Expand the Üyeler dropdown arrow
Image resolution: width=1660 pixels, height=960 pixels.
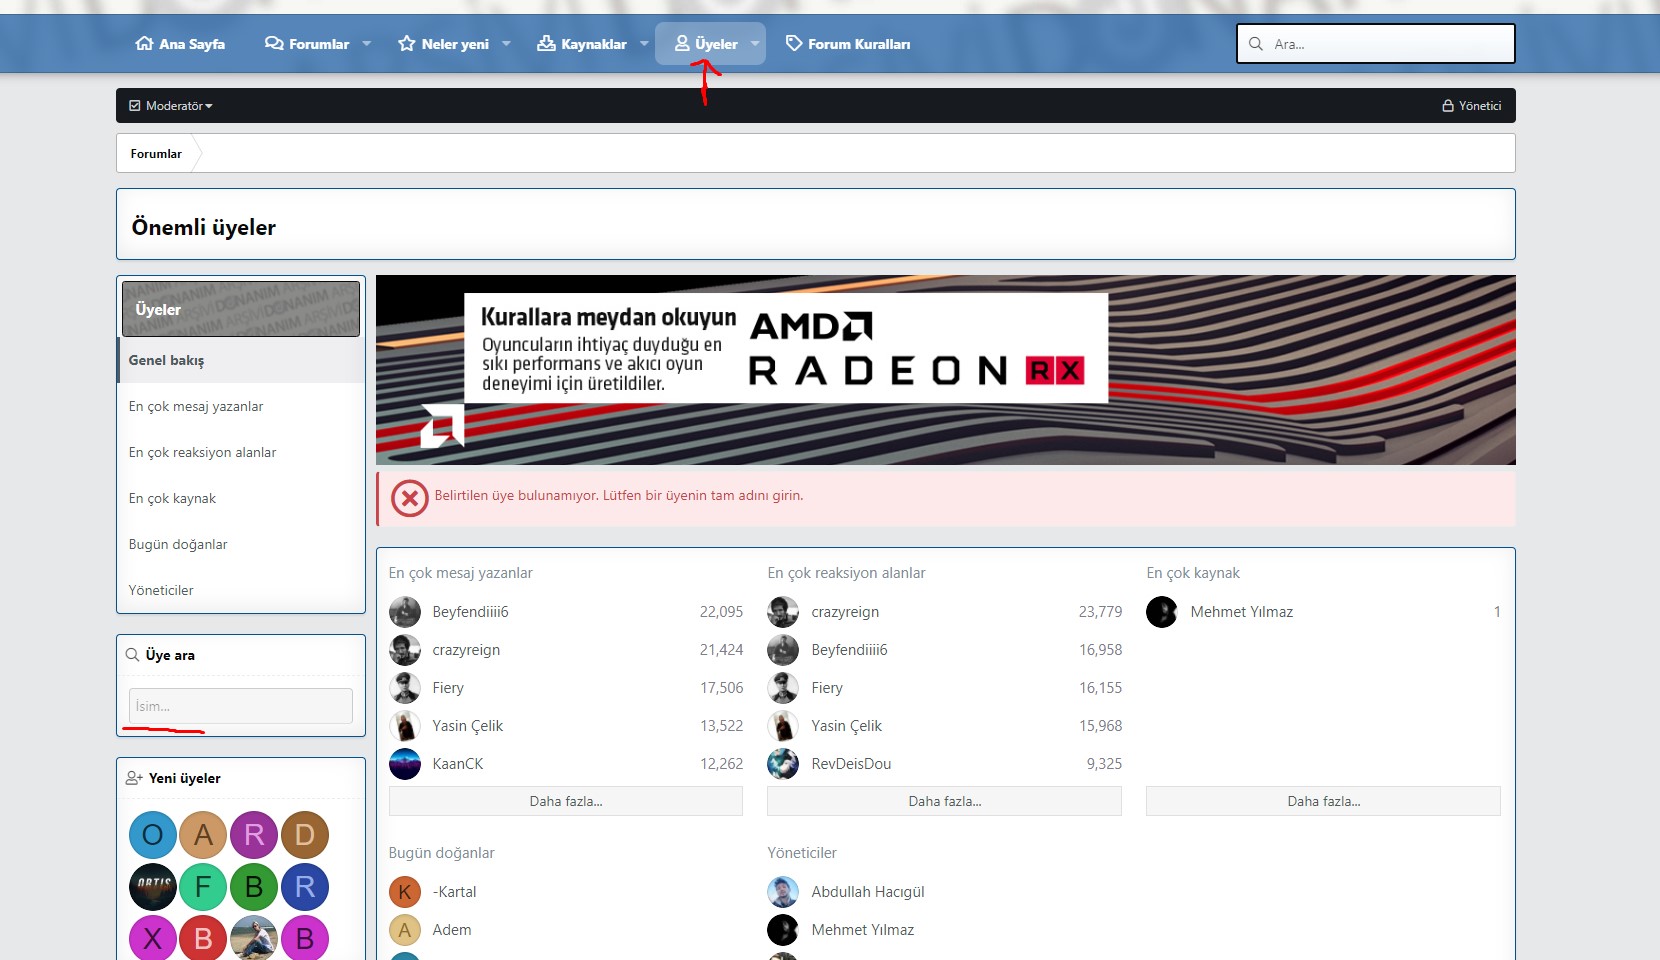click(755, 44)
